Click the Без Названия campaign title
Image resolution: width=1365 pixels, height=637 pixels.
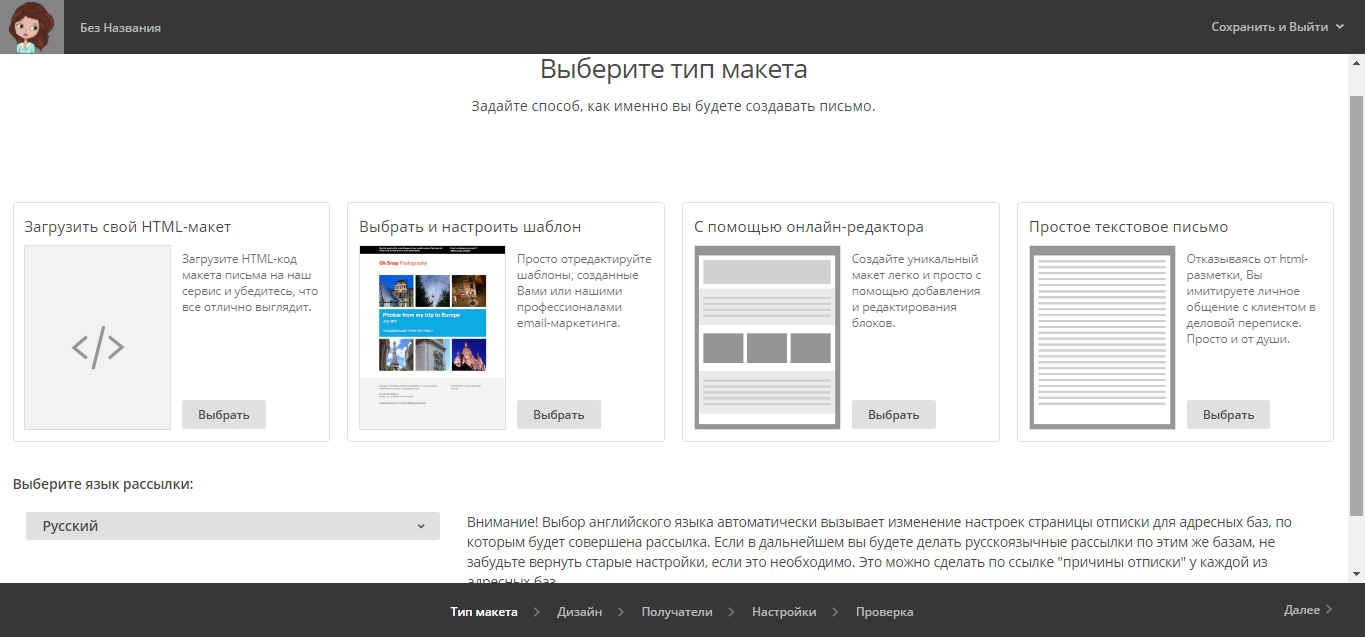click(120, 28)
